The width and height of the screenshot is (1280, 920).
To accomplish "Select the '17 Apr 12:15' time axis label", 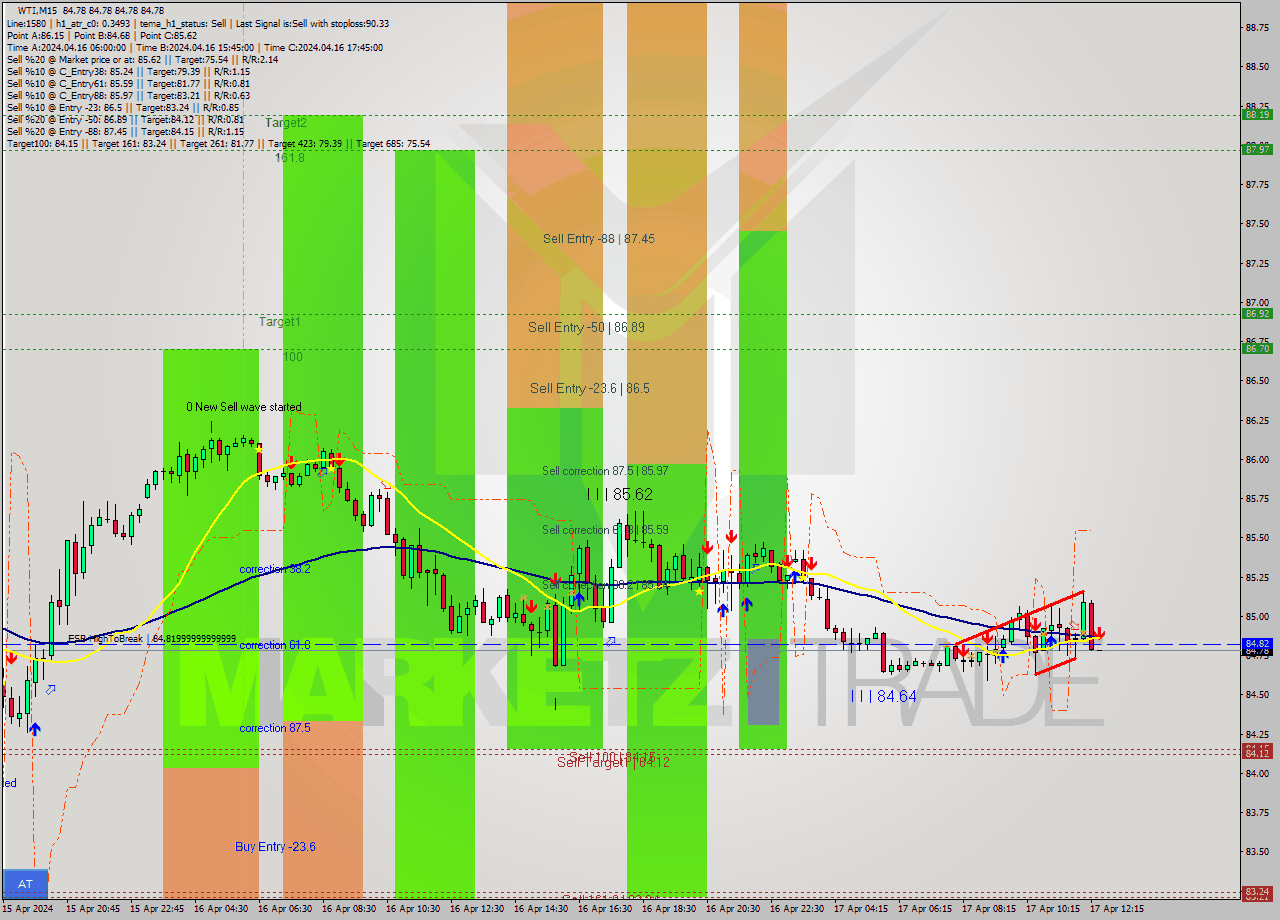I will point(1116,909).
